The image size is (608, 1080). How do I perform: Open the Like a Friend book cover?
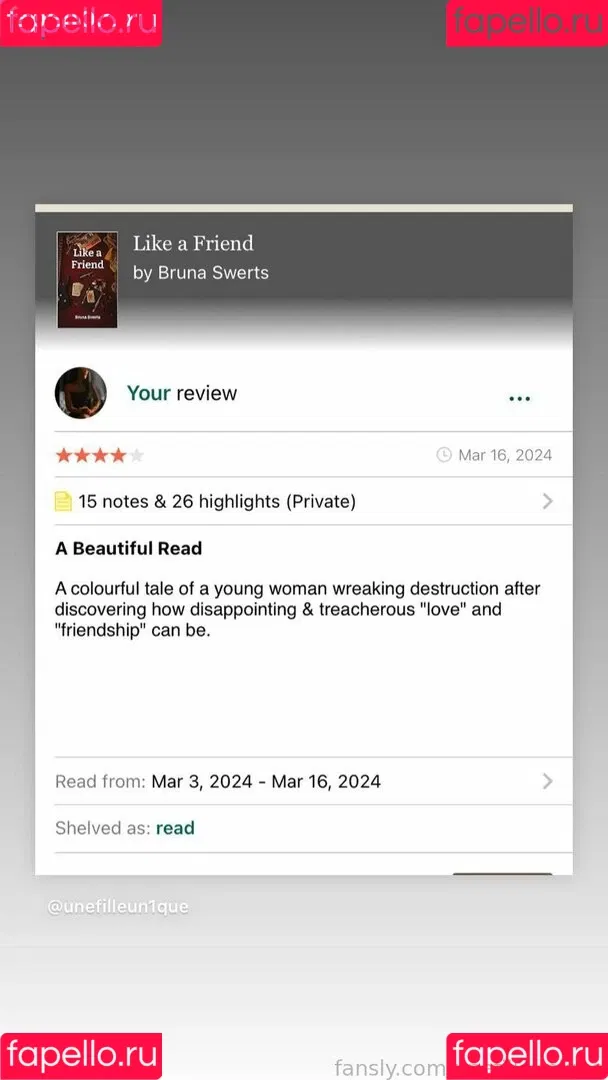[87, 280]
